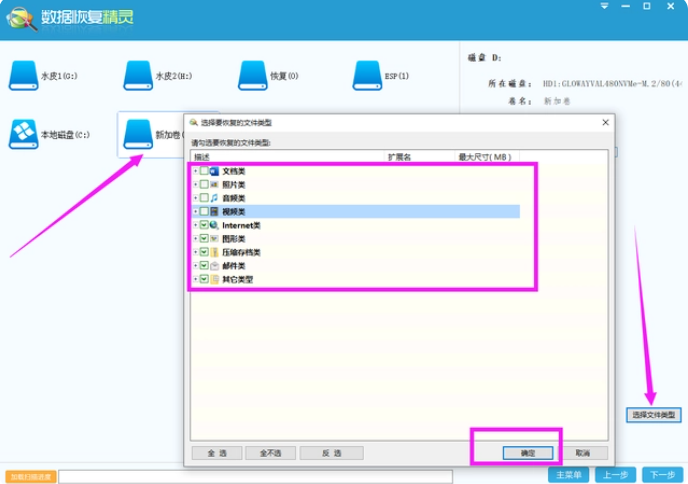Viewport: 688px width, 484px height.
Task: Choose the ESP(1) partition icon
Action: coord(368,75)
